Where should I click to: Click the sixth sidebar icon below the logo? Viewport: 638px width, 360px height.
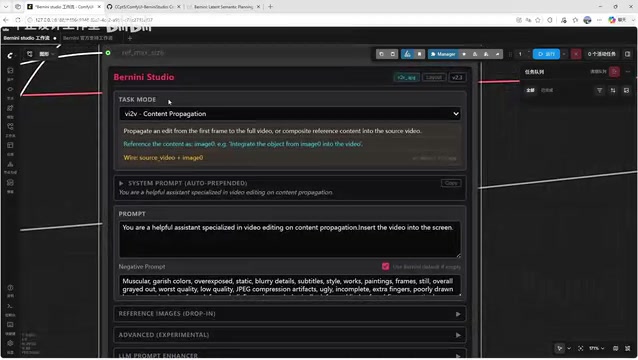pyautogui.click(x=10, y=164)
